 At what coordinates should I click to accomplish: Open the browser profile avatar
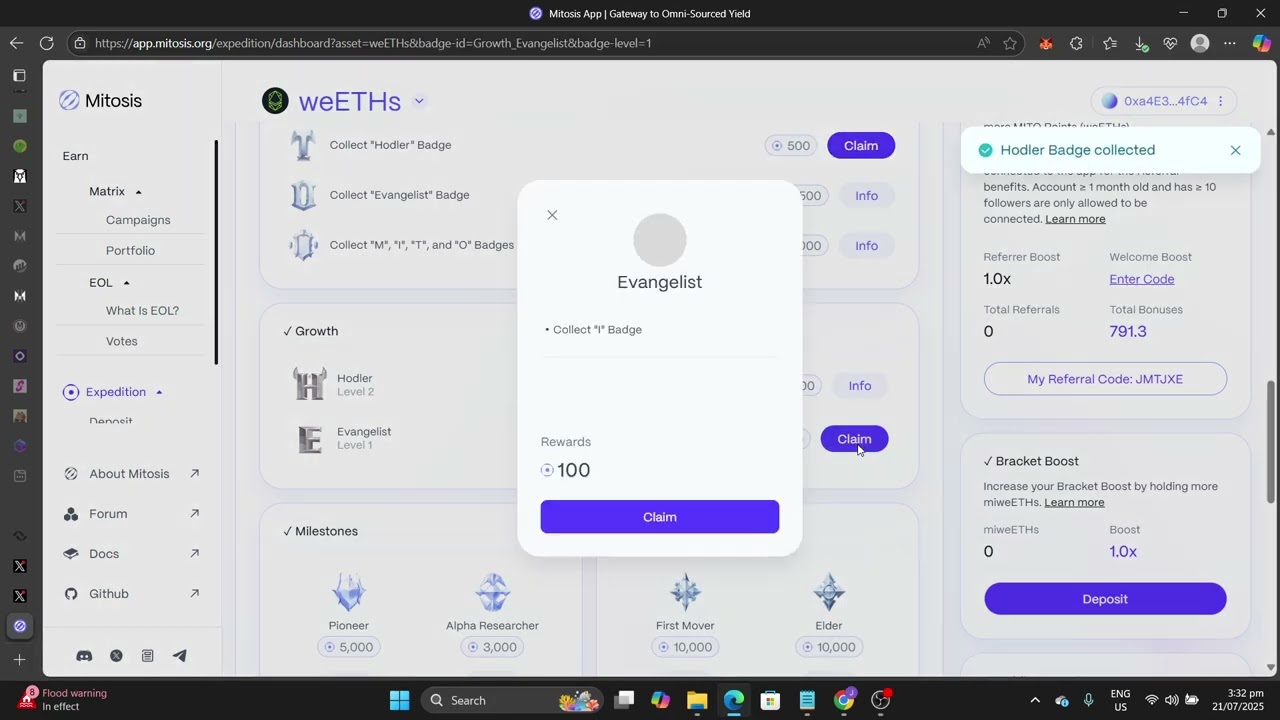click(1200, 43)
